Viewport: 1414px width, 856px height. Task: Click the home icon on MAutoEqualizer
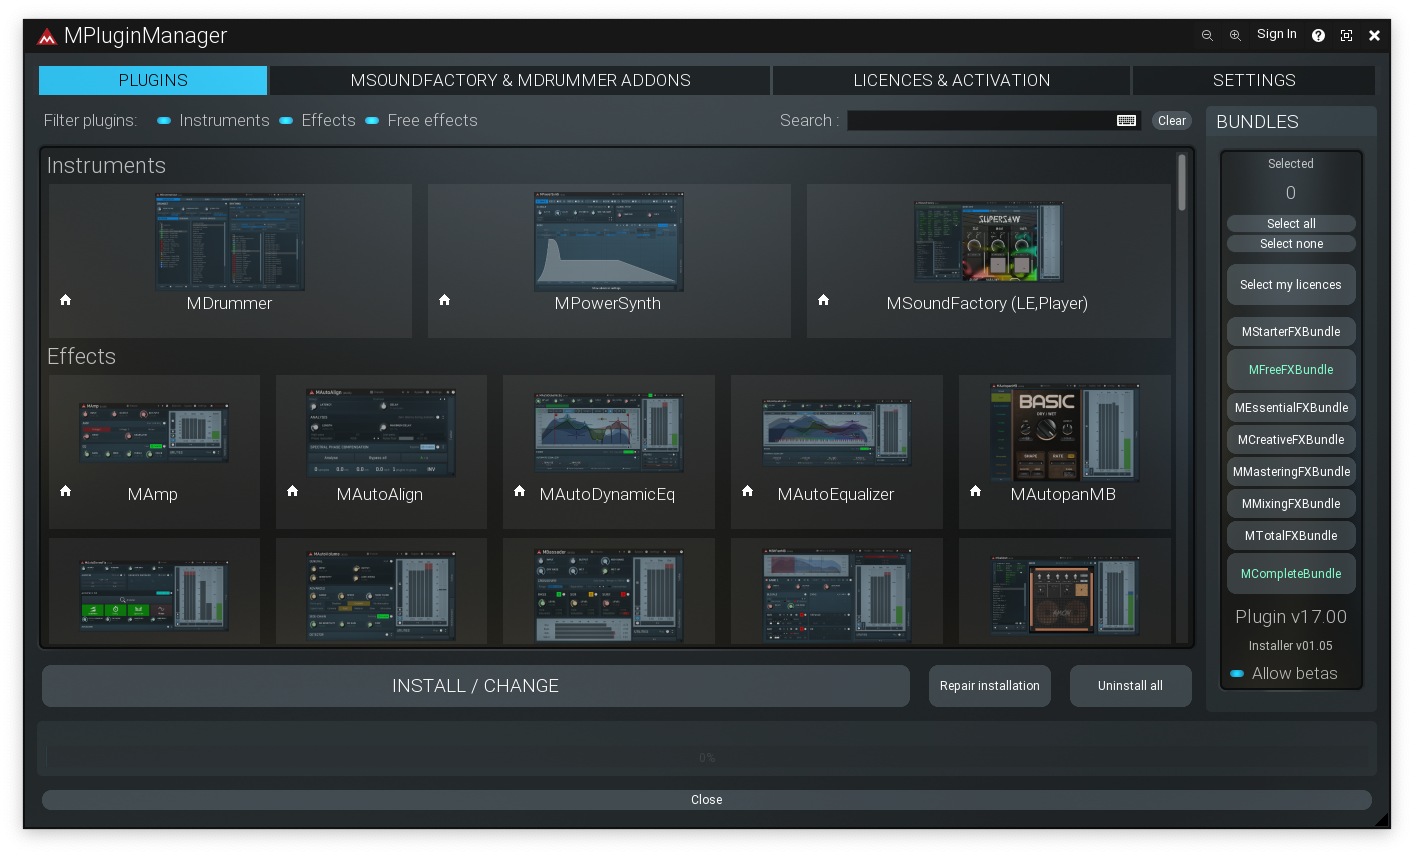(x=748, y=491)
